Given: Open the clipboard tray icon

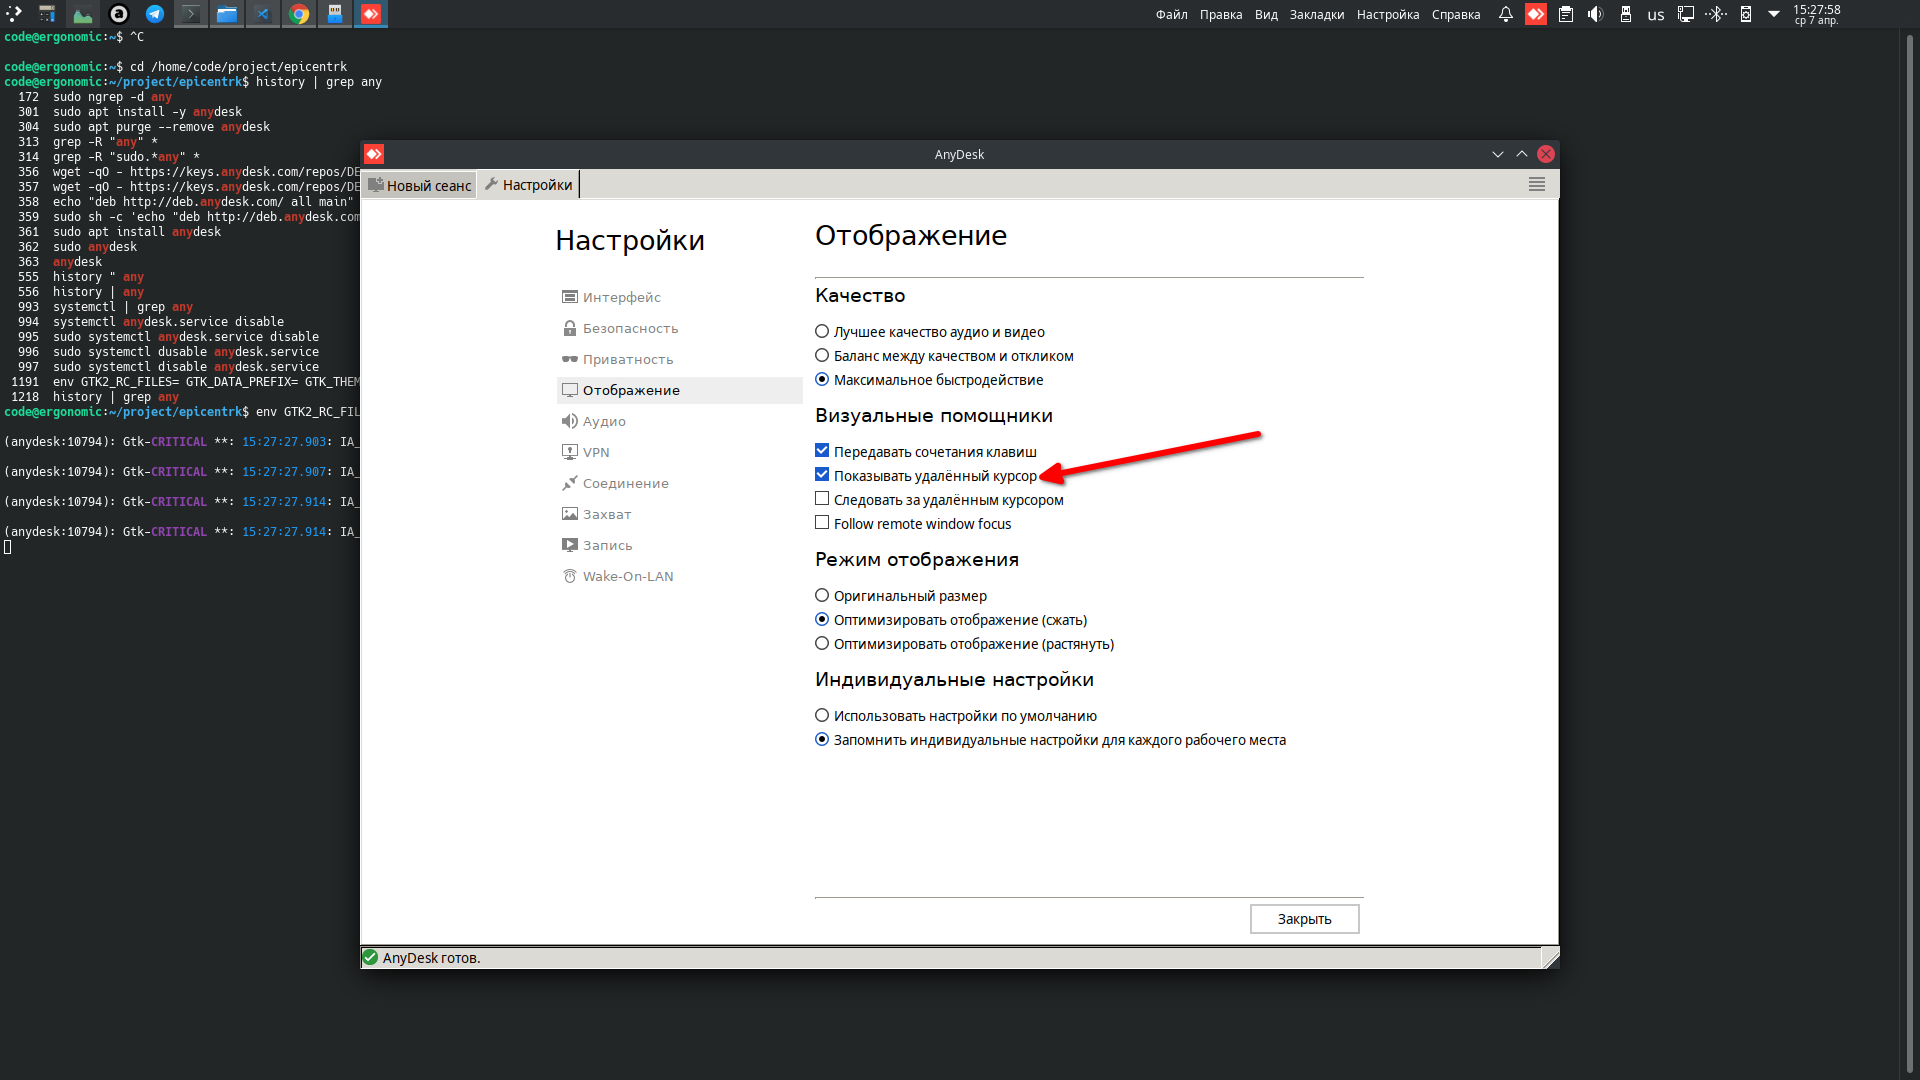Looking at the screenshot, I should [x=1566, y=14].
